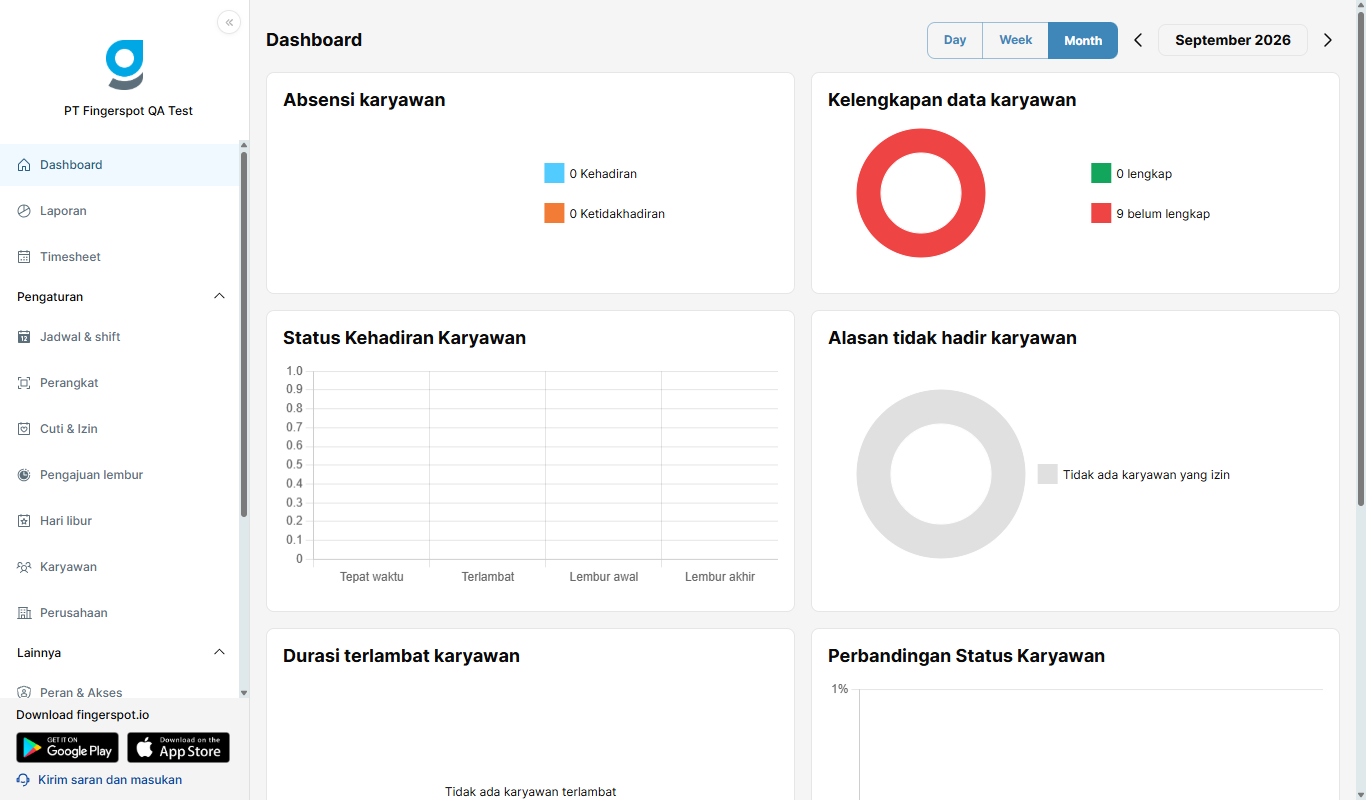Click the sidebar scroll-down arrow
The width and height of the screenshot is (1366, 800).
243,692
